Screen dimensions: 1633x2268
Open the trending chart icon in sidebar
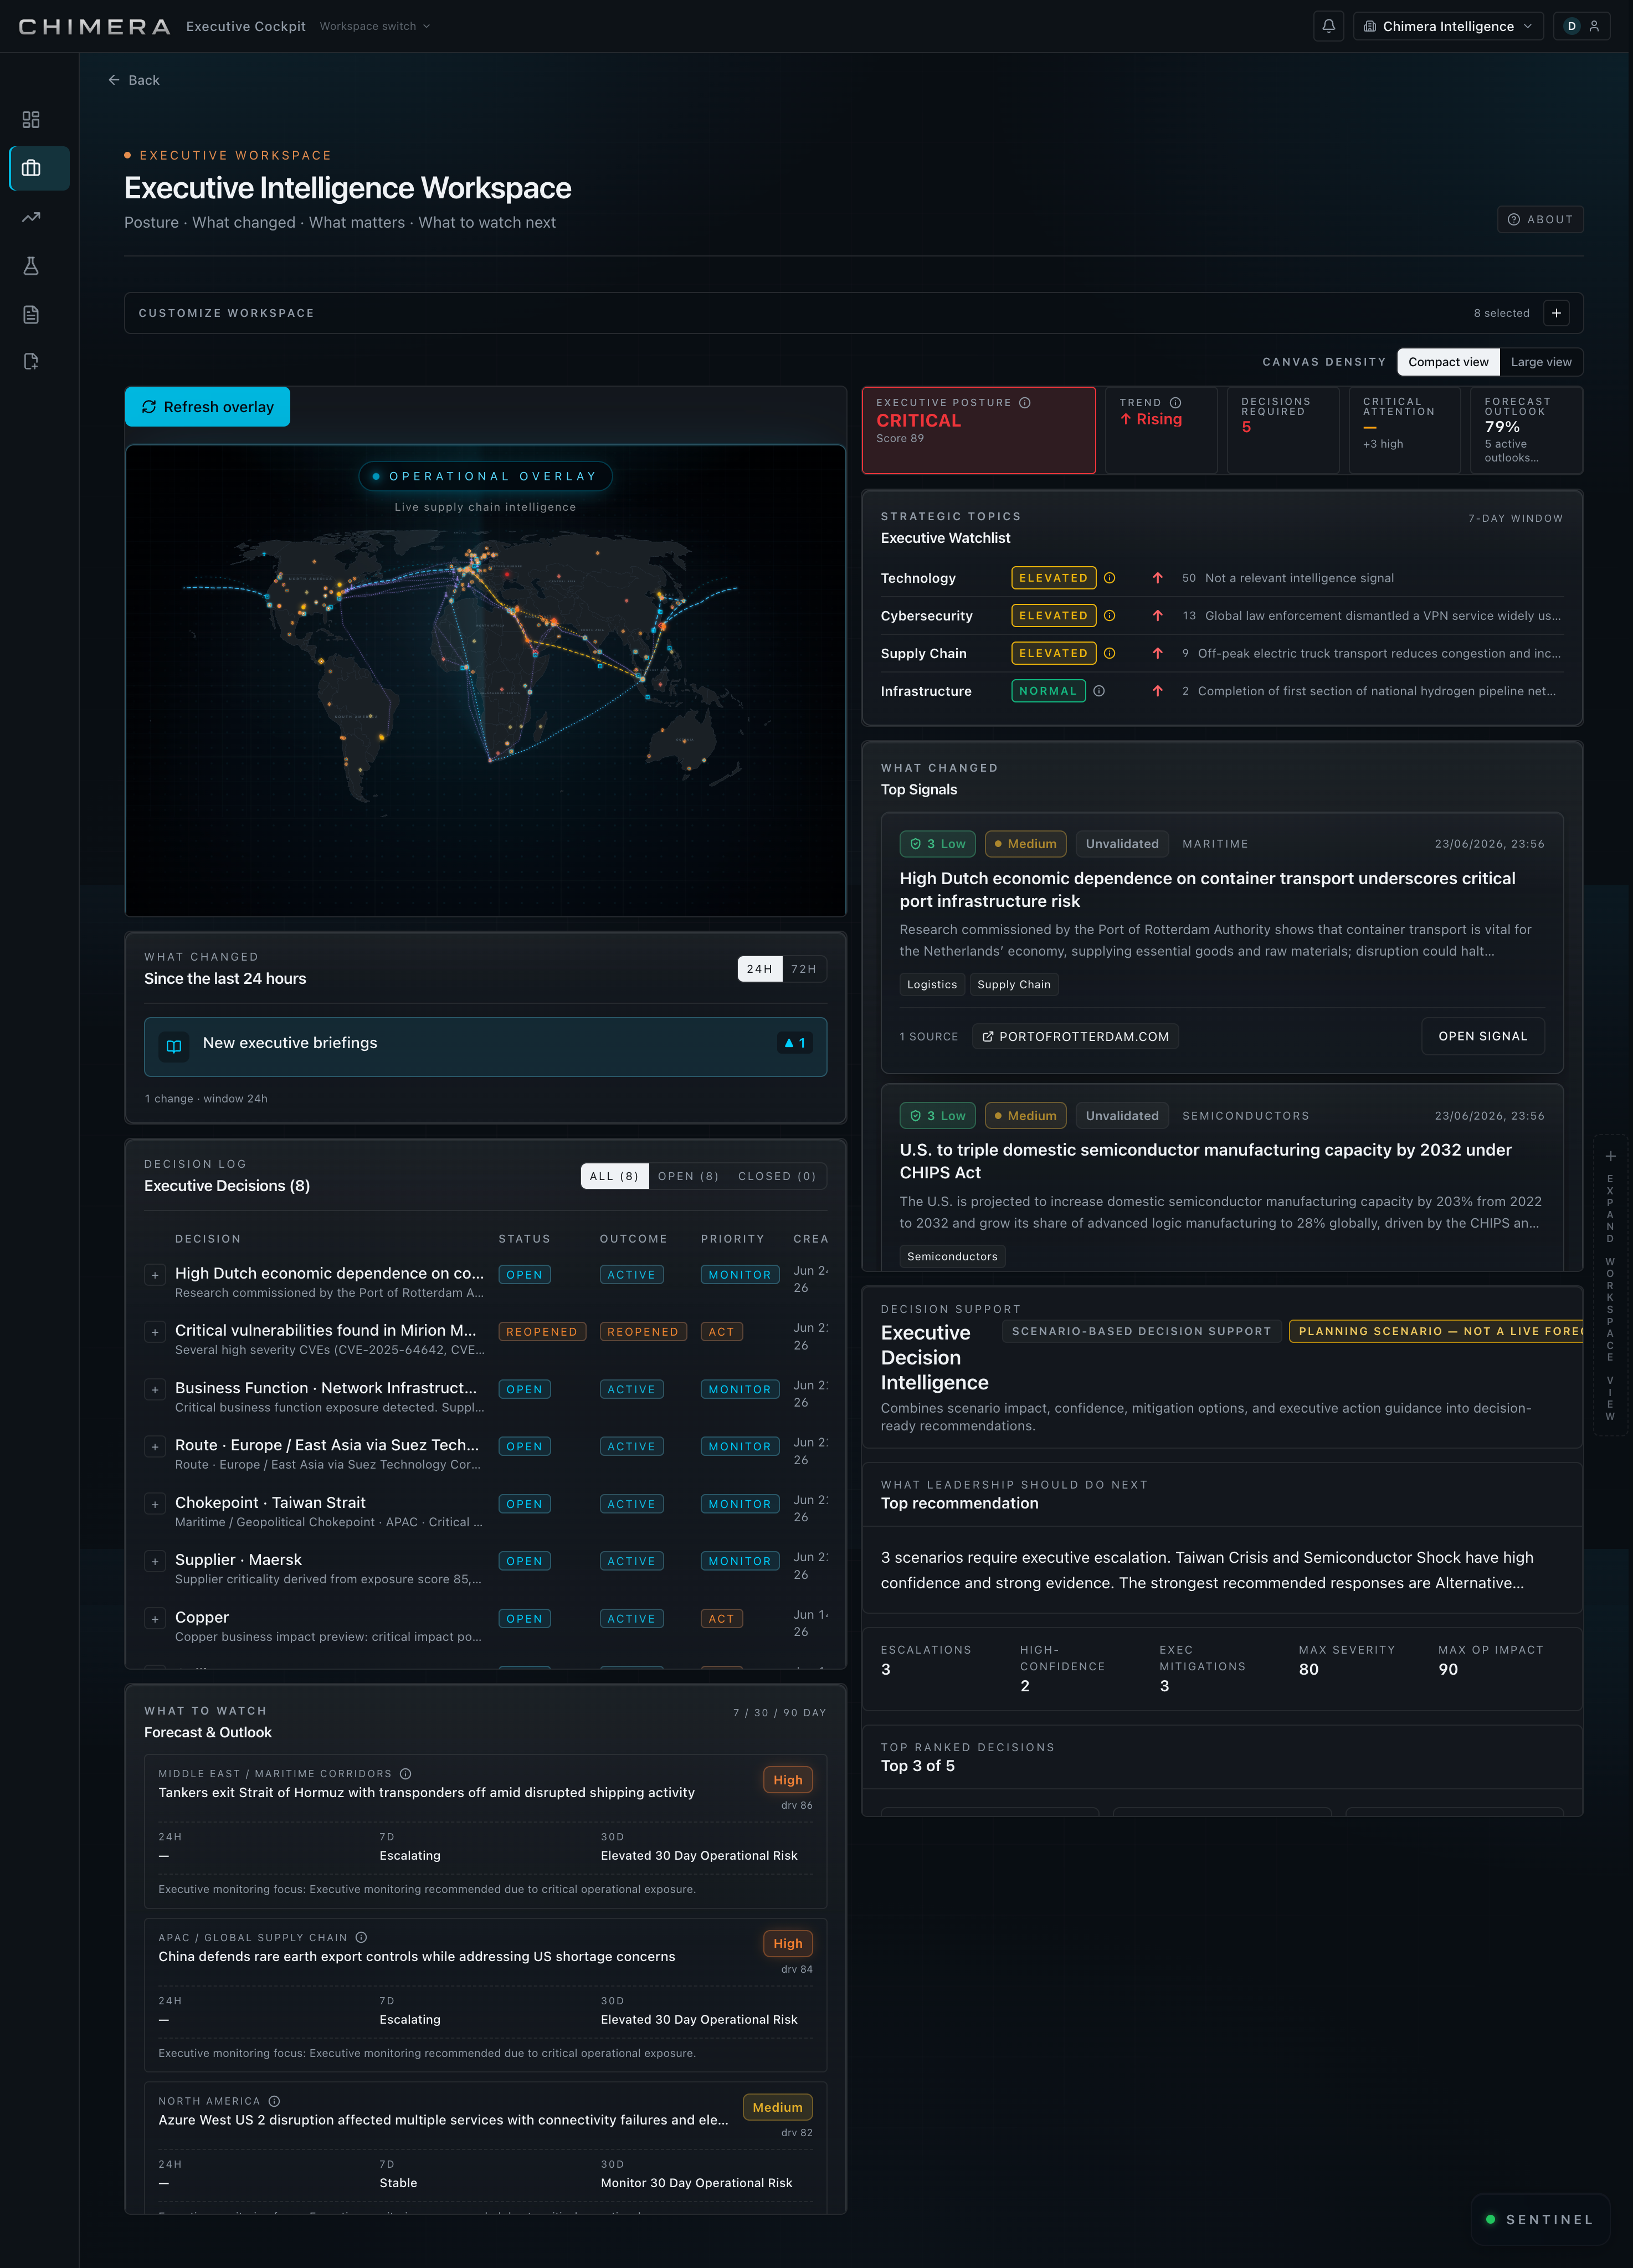tap(31, 217)
